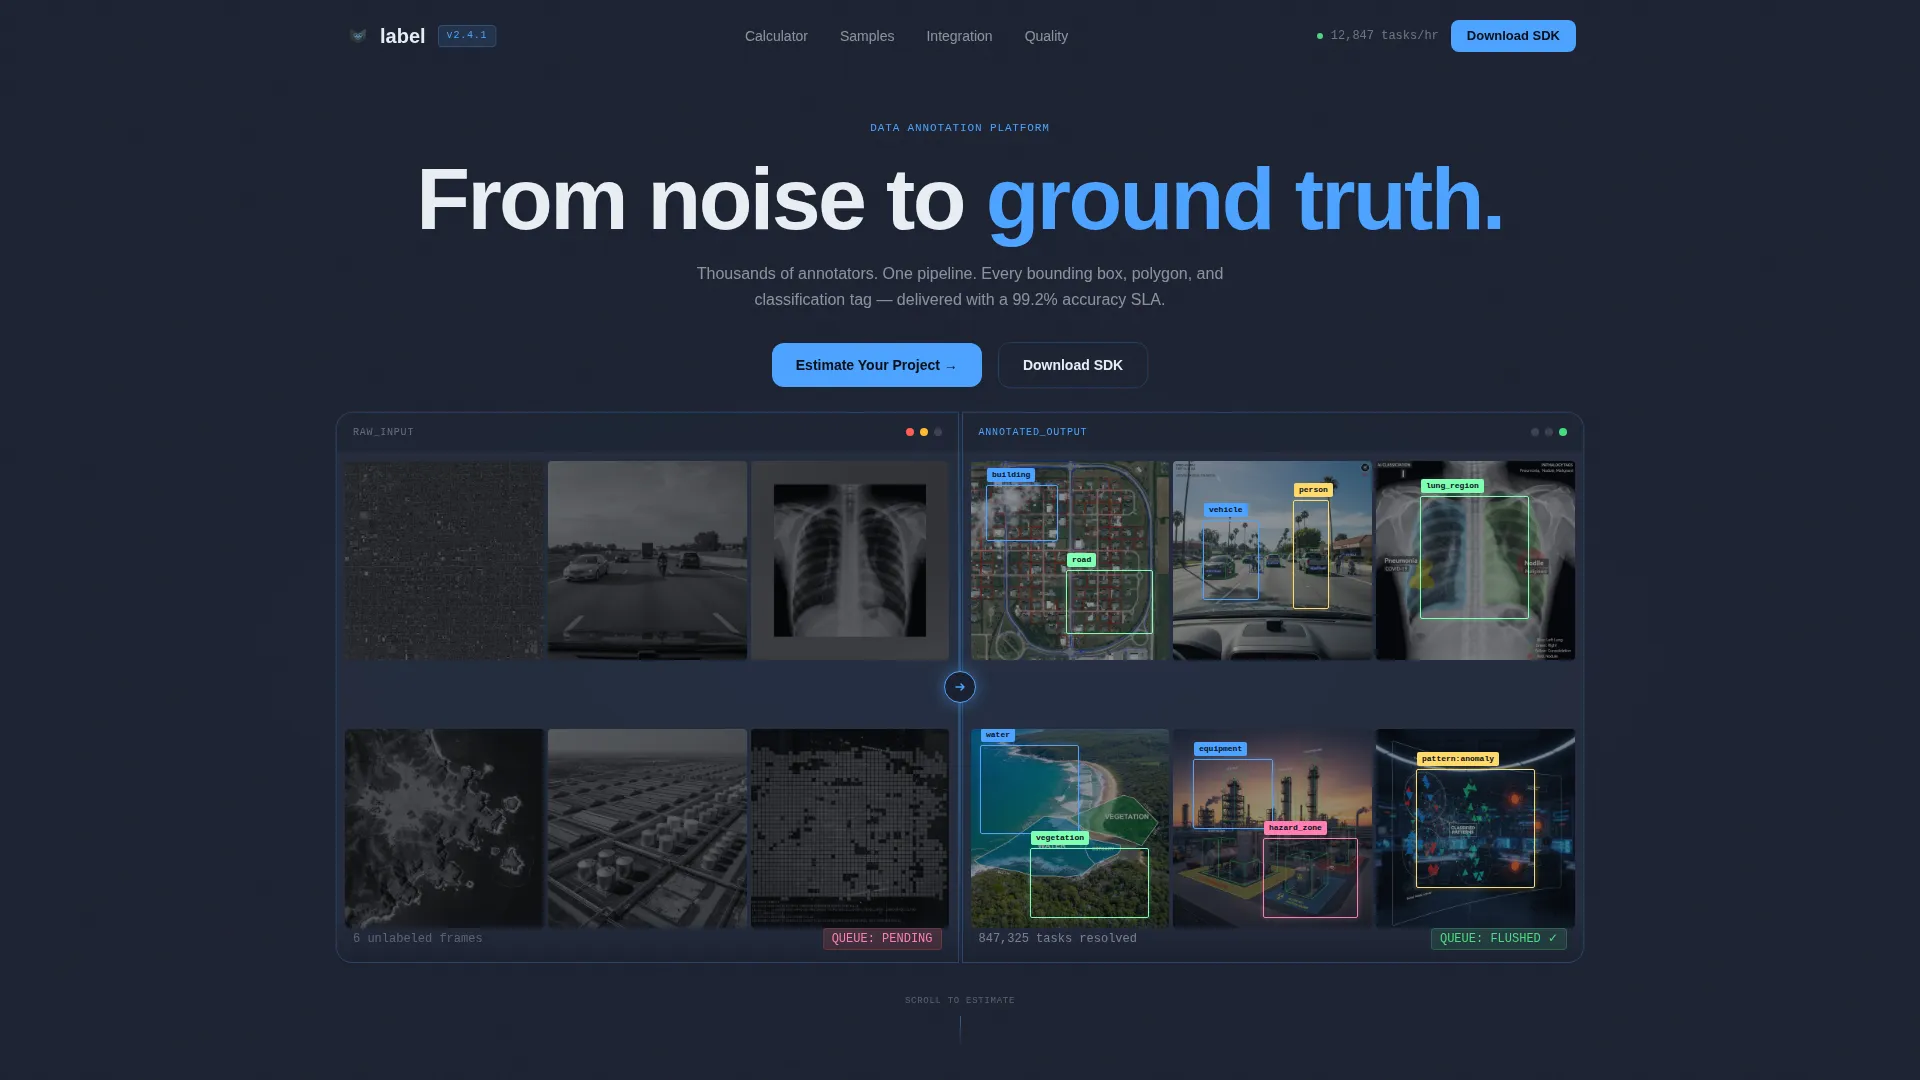Open the annotated street dashcam thumbnail
This screenshot has width=1920, height=1080.
tap(1272, 560)
